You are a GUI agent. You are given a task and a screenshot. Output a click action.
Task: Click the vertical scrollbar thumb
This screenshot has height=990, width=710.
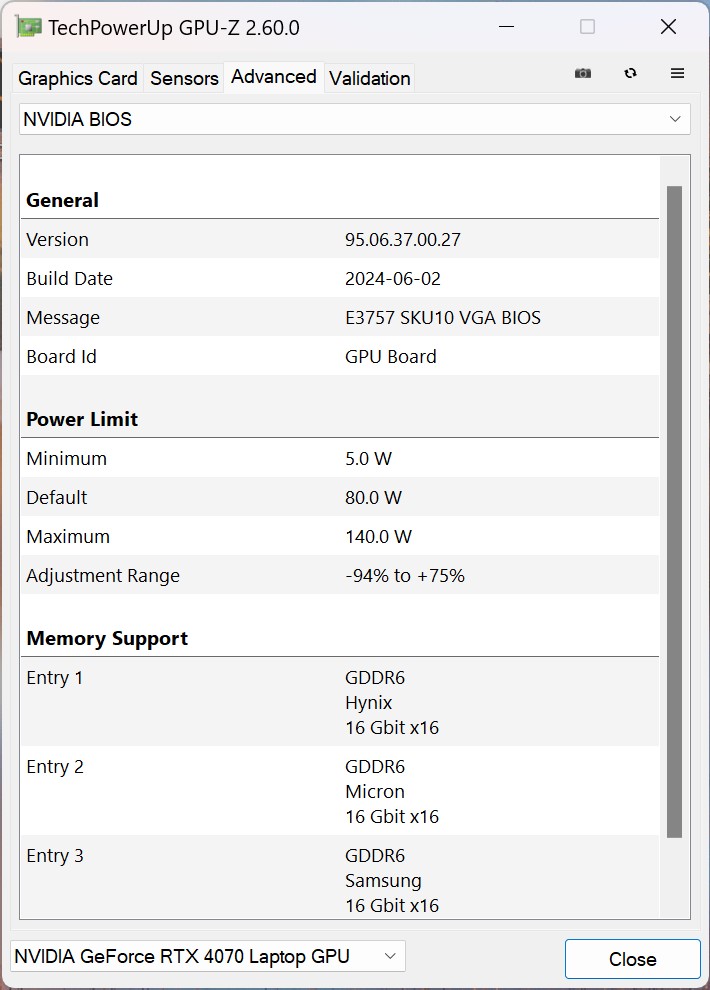[674, 510]
